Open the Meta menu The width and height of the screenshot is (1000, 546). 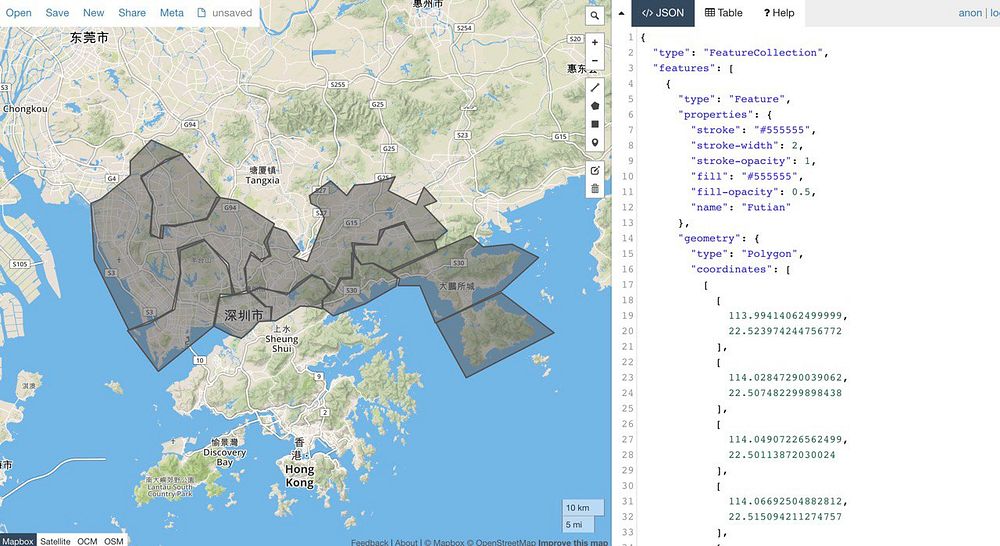click(172, 13)
